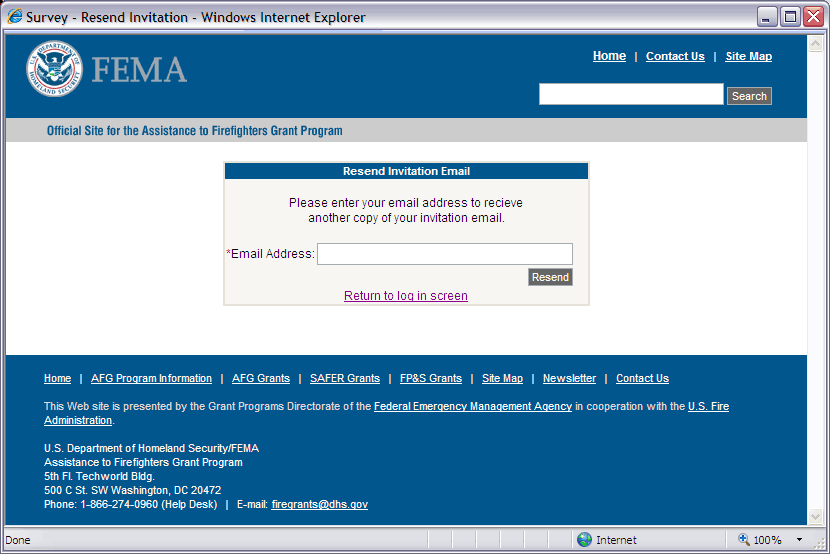
Task: Open the footer Contact Us link
Action: click(x=642, y=378)
